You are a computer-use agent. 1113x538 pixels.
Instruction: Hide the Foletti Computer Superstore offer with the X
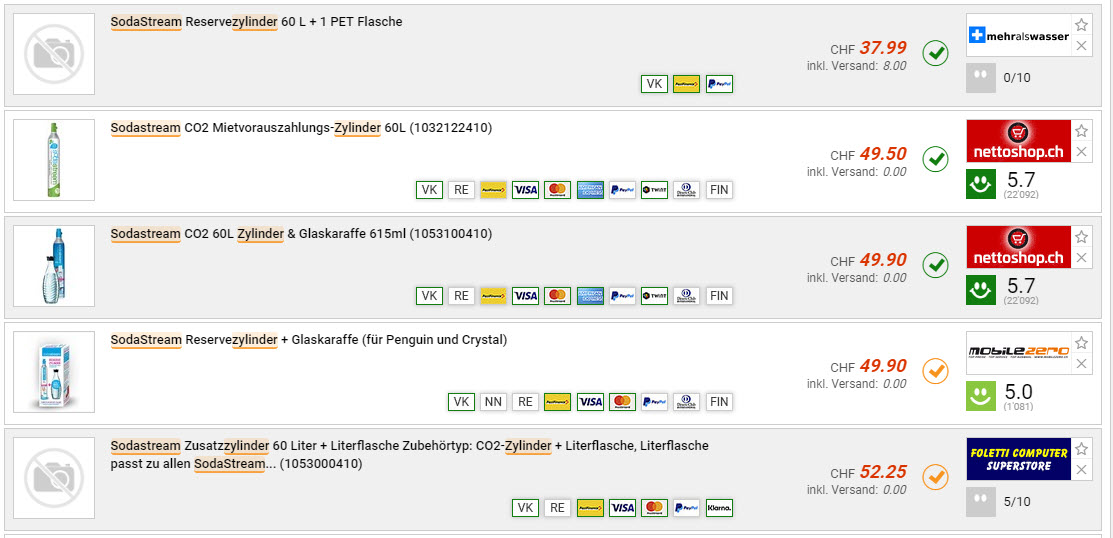click(1081, 470)
